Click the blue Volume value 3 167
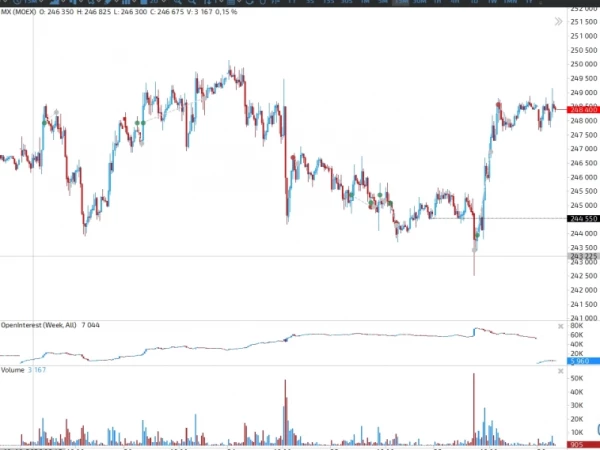 pos(37,370)
